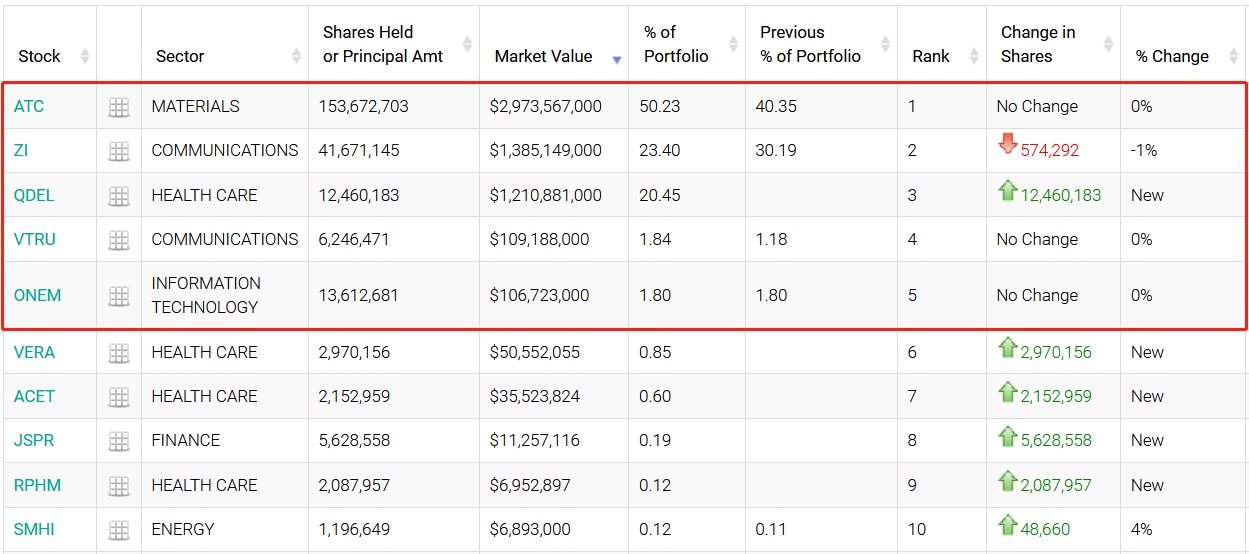Screen dimensions: 1249x554
Task: Click the grid icon in VERA row
Action: click(x=119, y=353)
